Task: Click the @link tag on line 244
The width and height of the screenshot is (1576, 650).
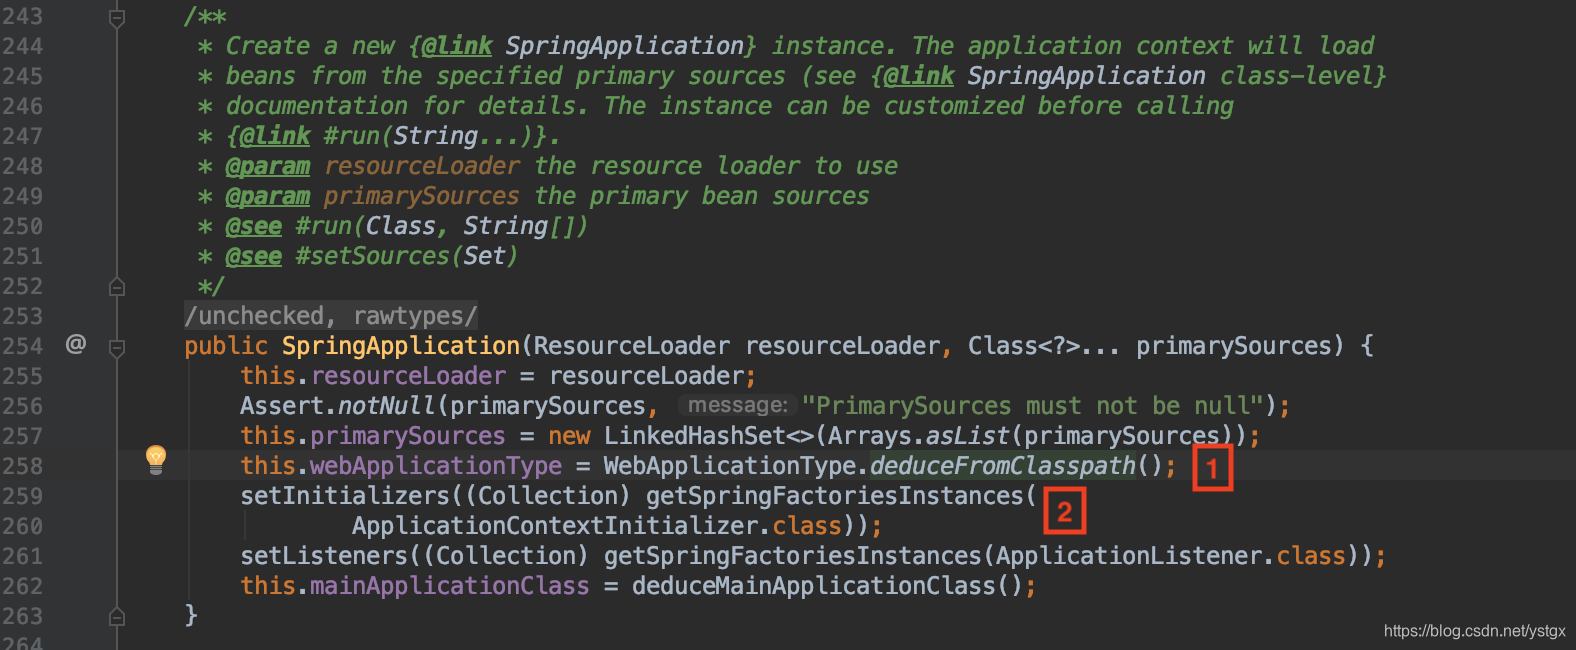Action: point(457,46)
